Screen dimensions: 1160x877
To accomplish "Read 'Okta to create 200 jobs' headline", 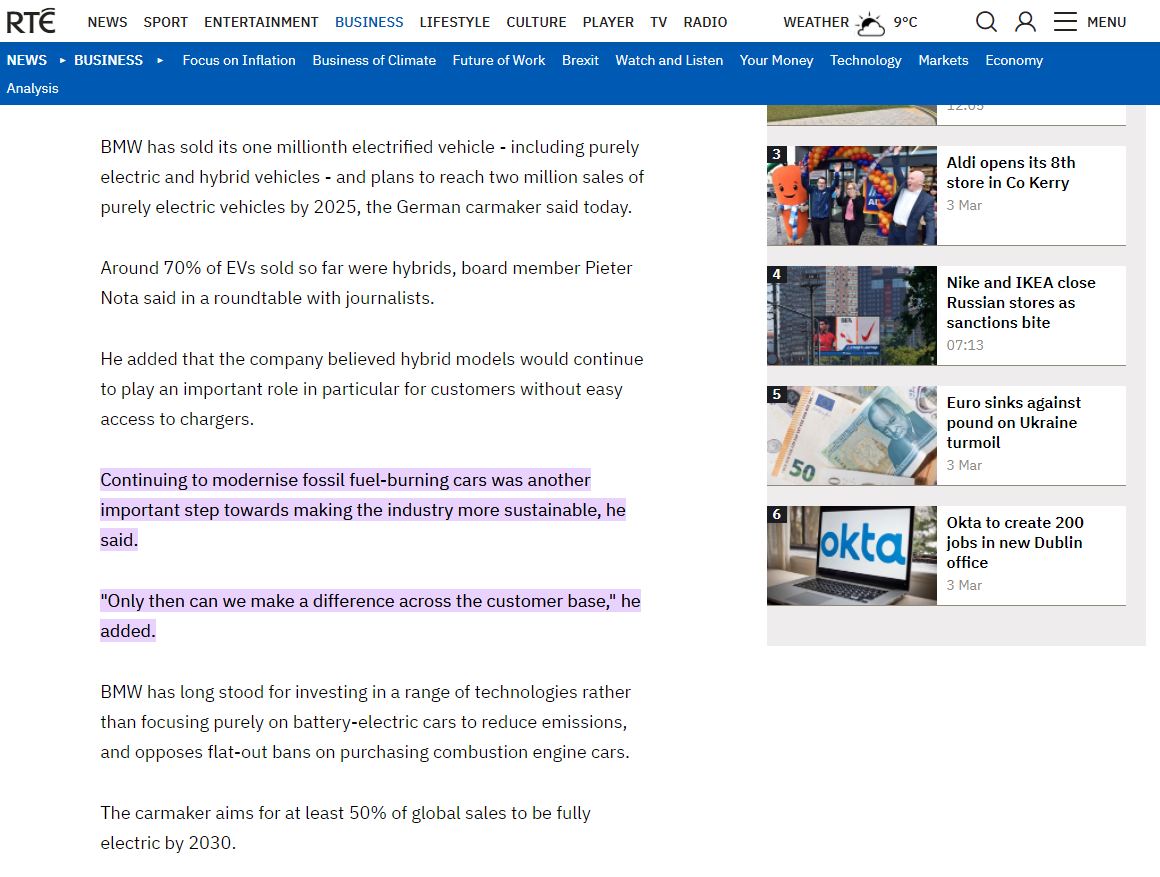I will tap(1015, 542).
